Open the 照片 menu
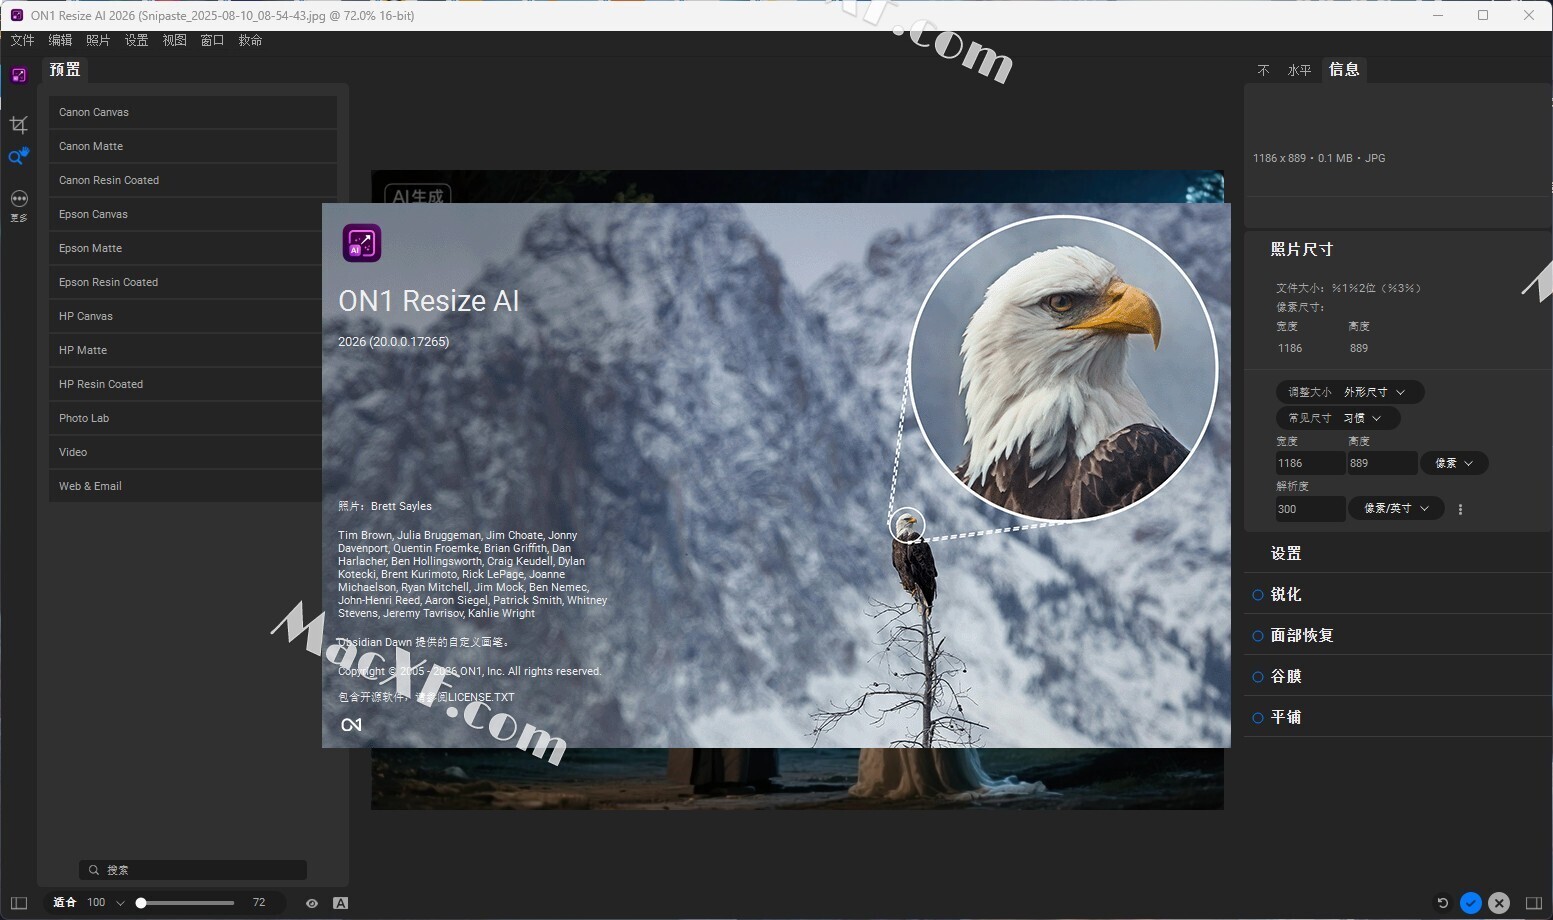 (98, 40)
